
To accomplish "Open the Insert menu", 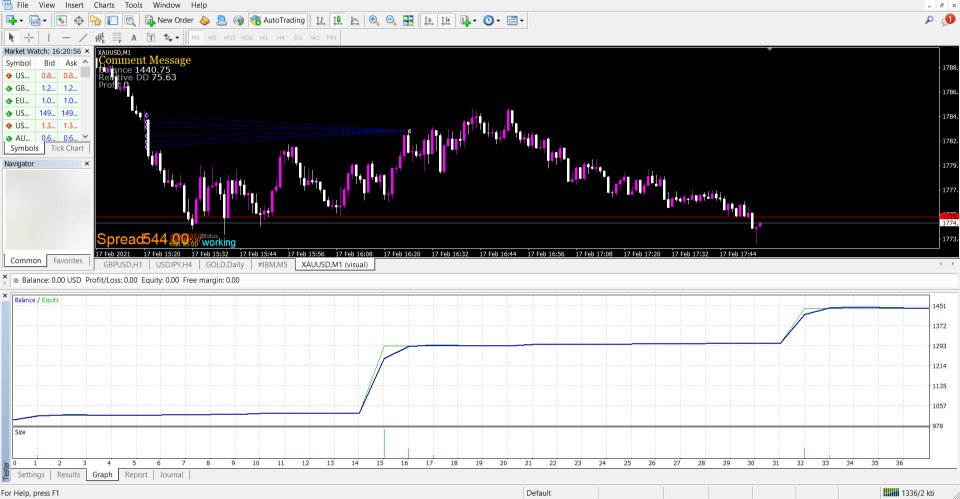I will (74, 5).
